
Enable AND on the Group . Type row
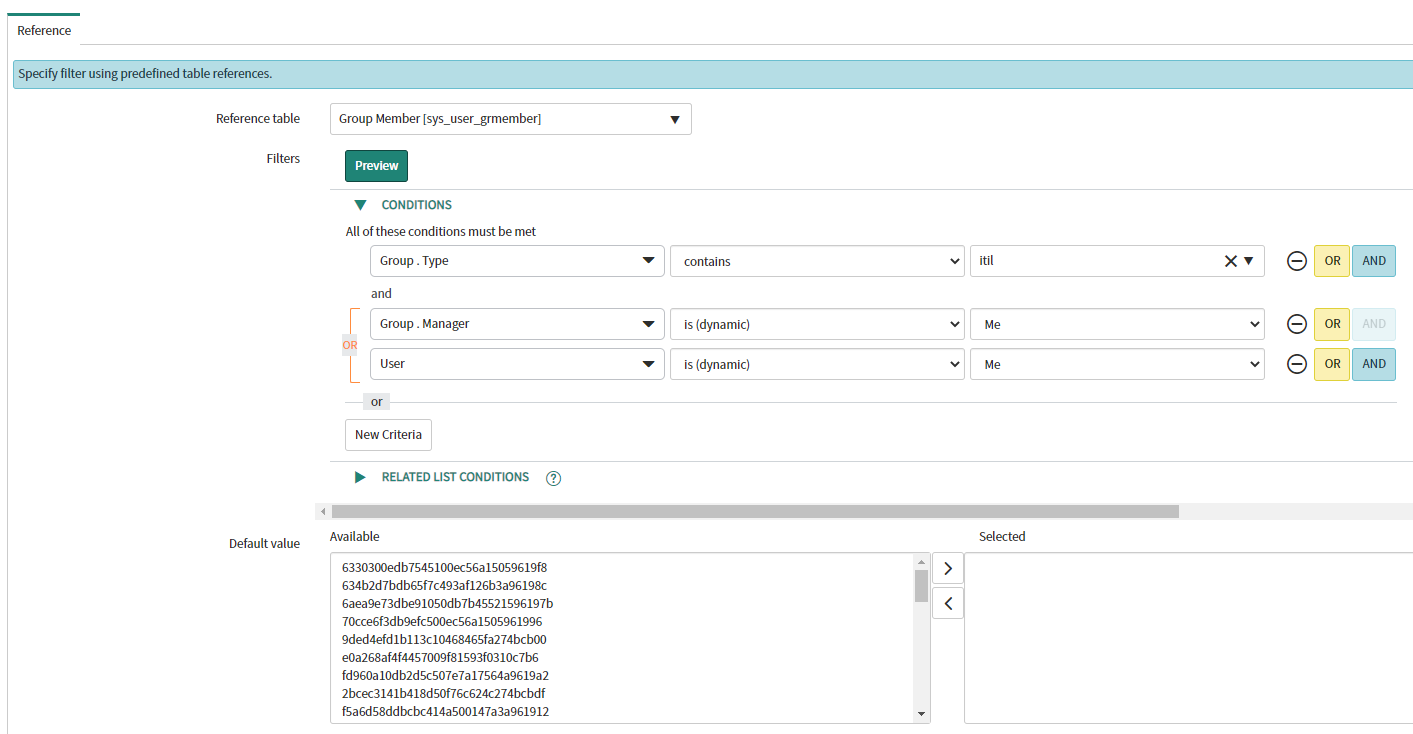coord(1373,261)
